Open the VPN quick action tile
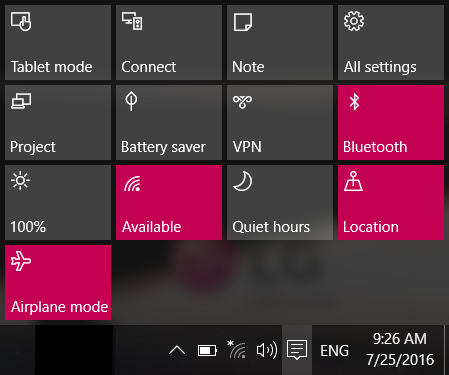This screenshot has width=449, height=375. [280, 122]
